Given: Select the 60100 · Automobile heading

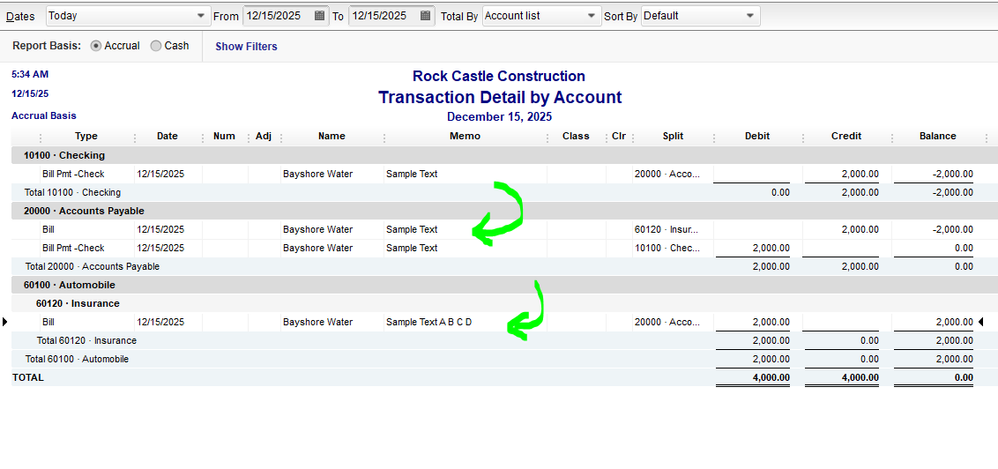Looking at the screenshot, I should [69, 285].
